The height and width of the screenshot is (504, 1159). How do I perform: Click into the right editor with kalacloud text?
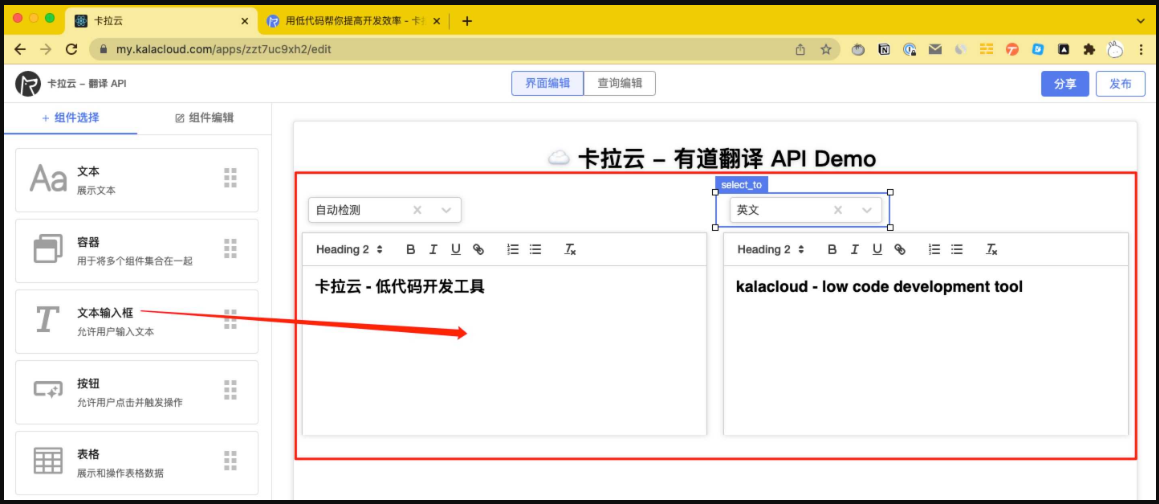click(925, 350)
